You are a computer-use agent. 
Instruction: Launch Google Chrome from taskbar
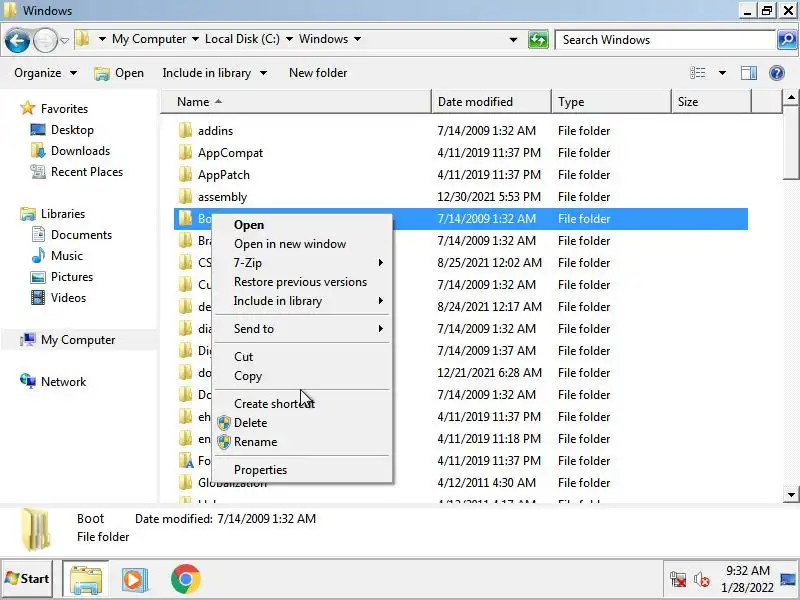tap(185, 579)
